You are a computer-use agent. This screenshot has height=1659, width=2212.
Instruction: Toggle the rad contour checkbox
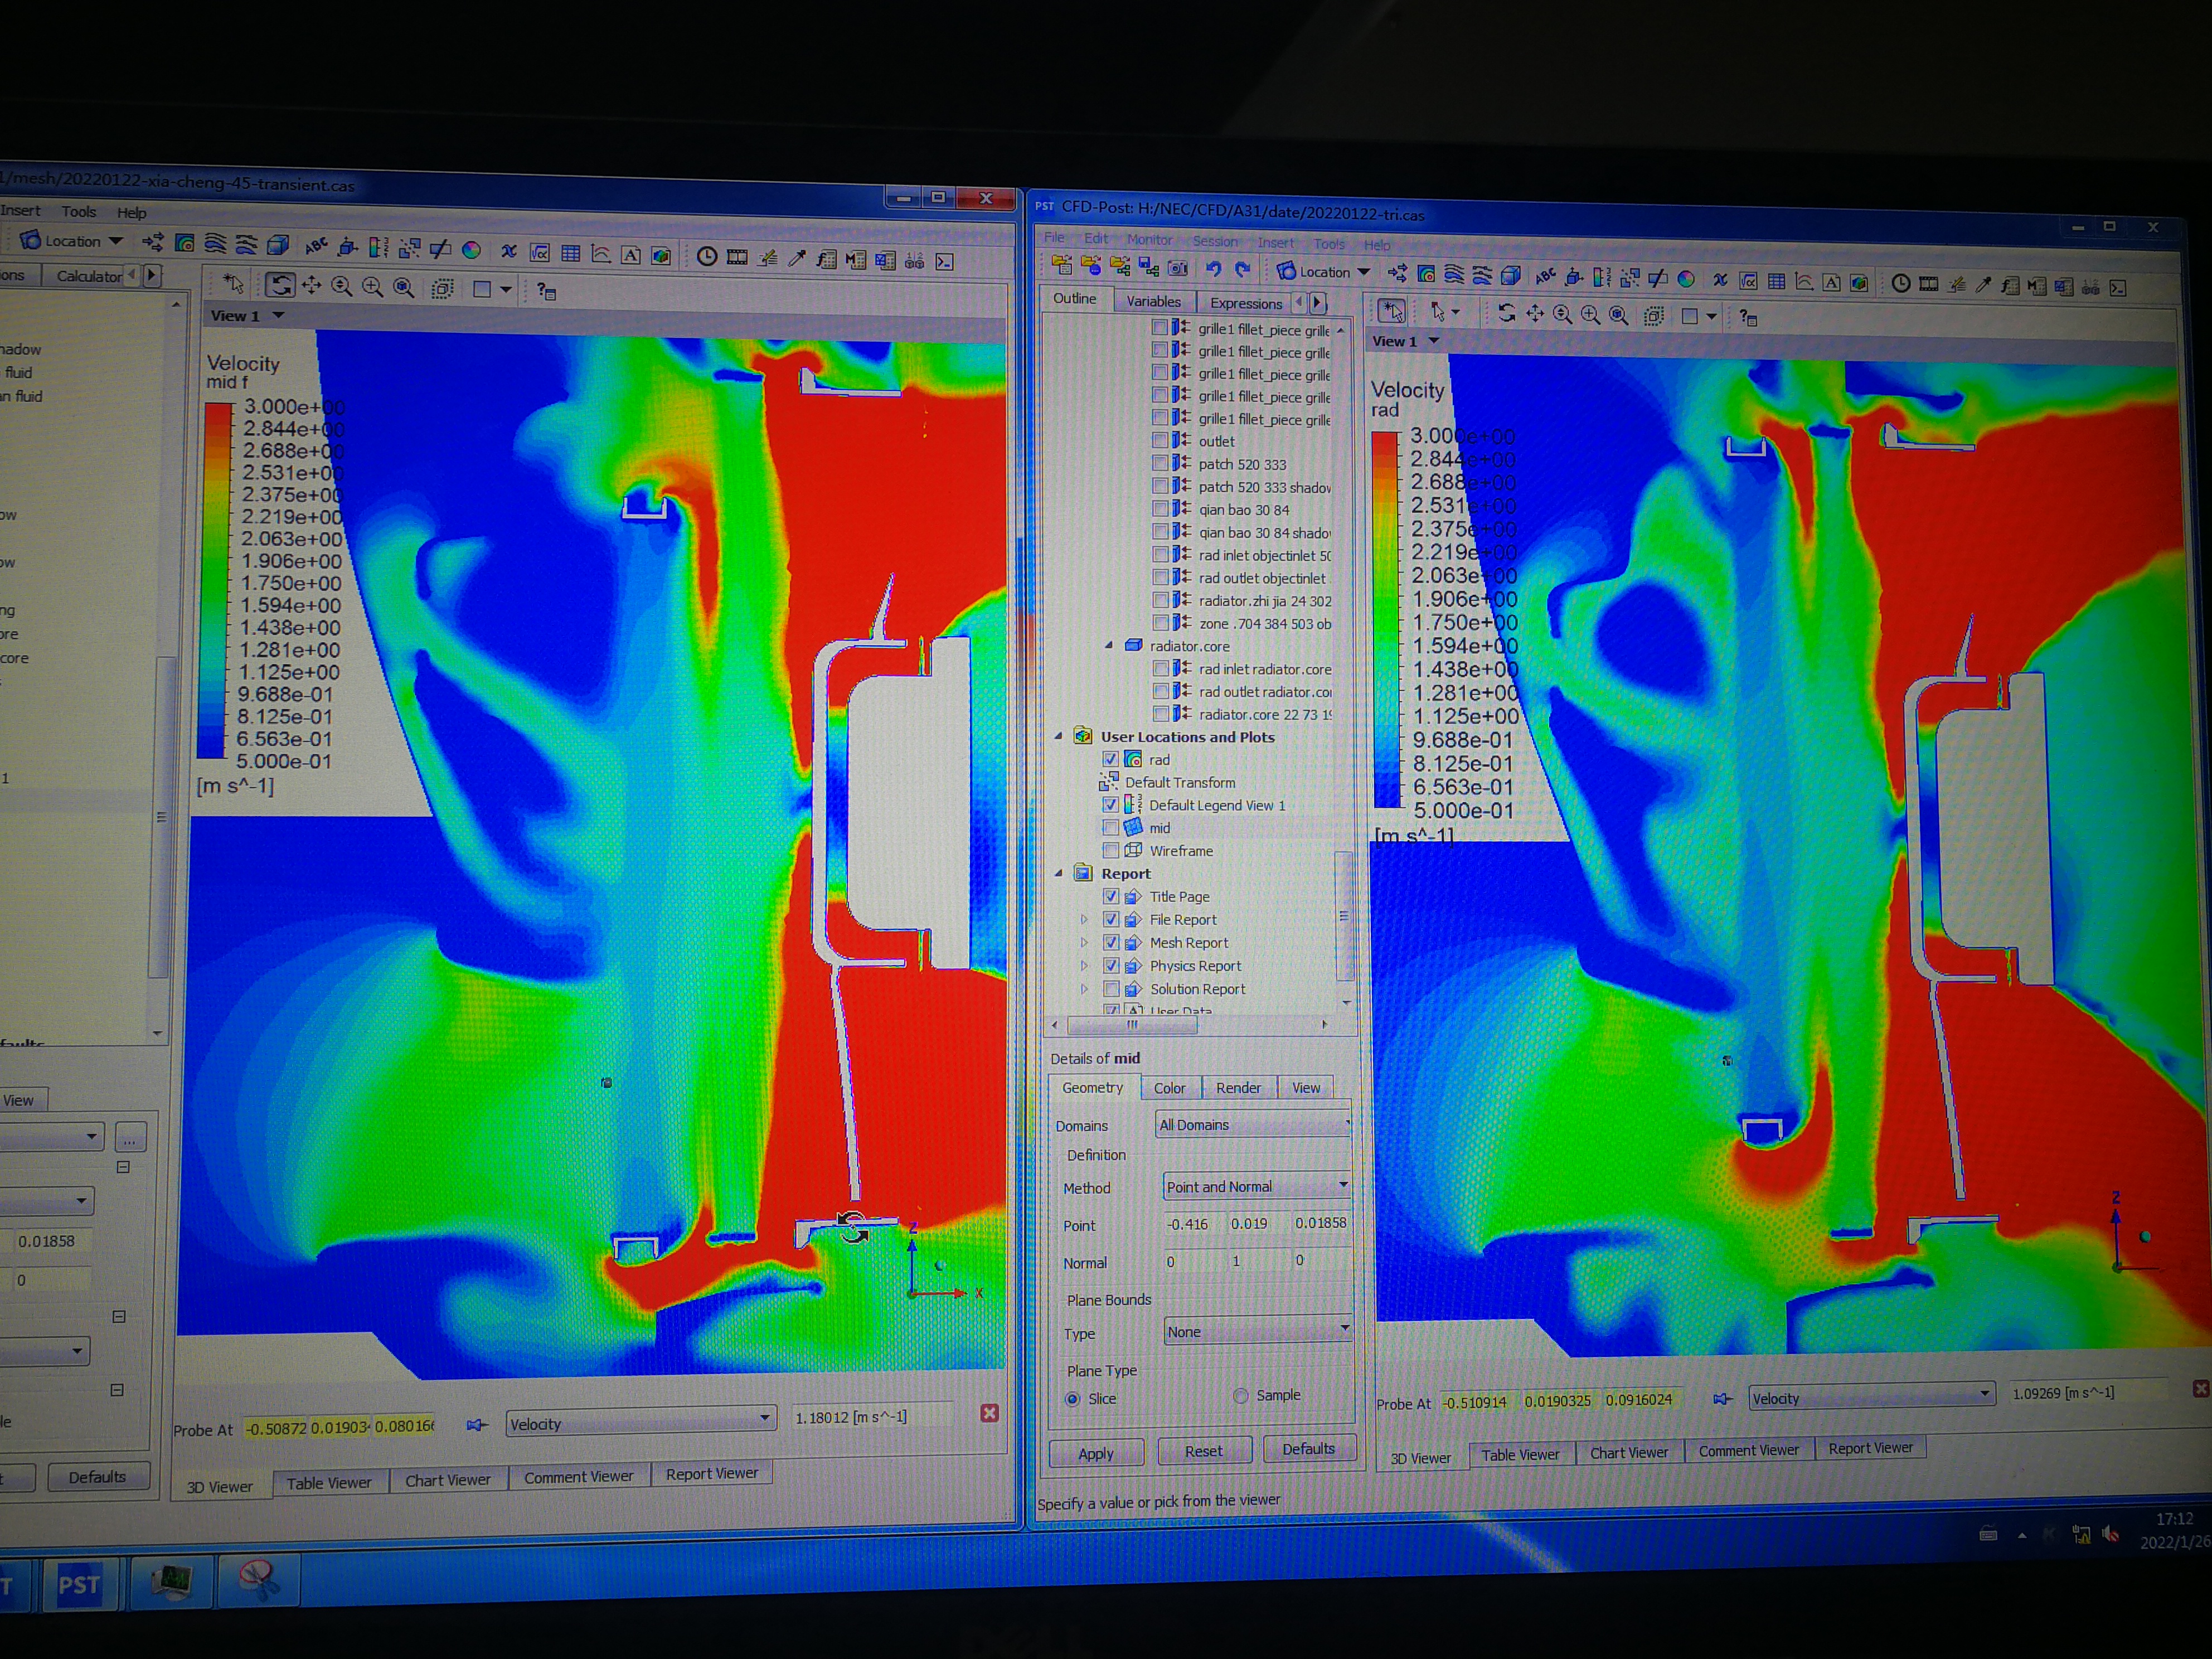coord(1110,759)
